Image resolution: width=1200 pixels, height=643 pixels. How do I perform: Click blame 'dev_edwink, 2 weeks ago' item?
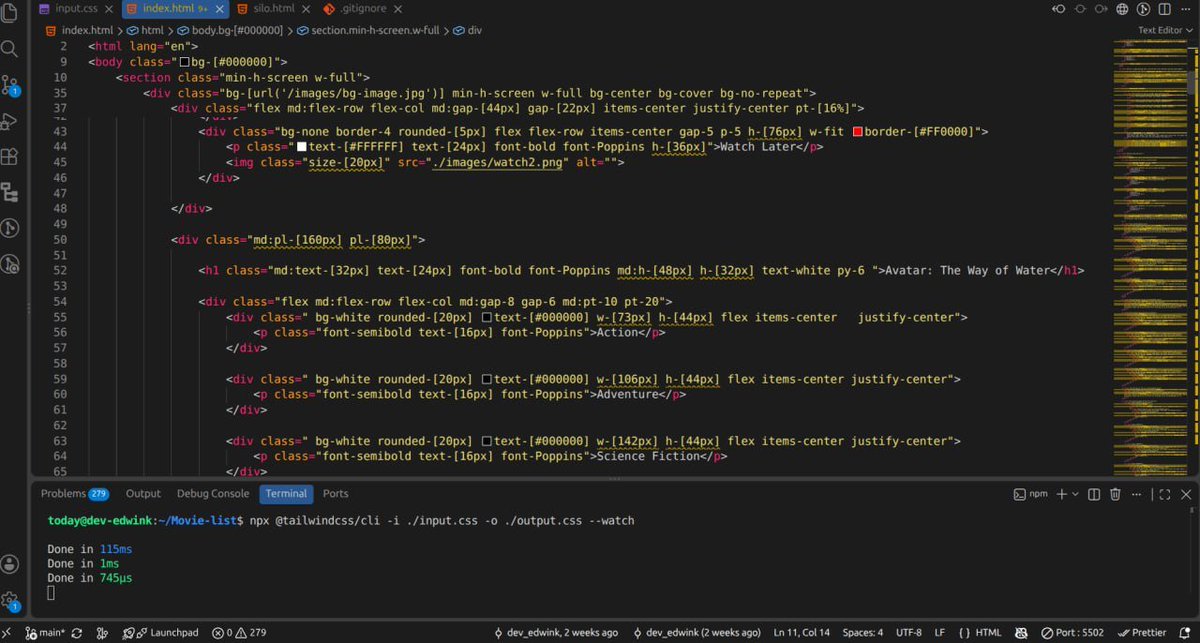click(x=556, y=633)
